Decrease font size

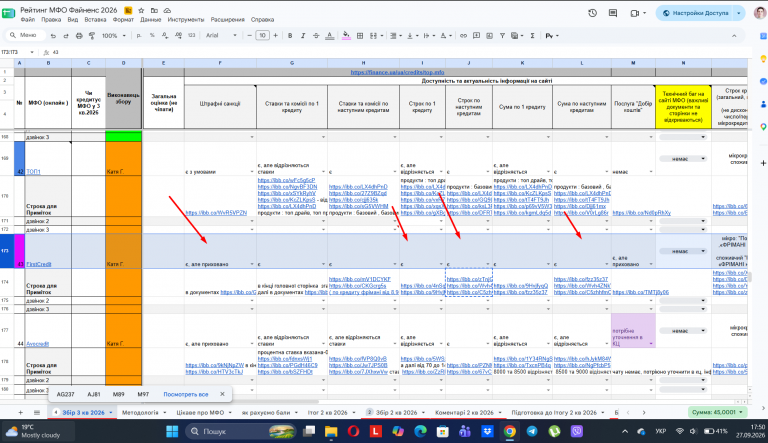click(x=250, y=36)
